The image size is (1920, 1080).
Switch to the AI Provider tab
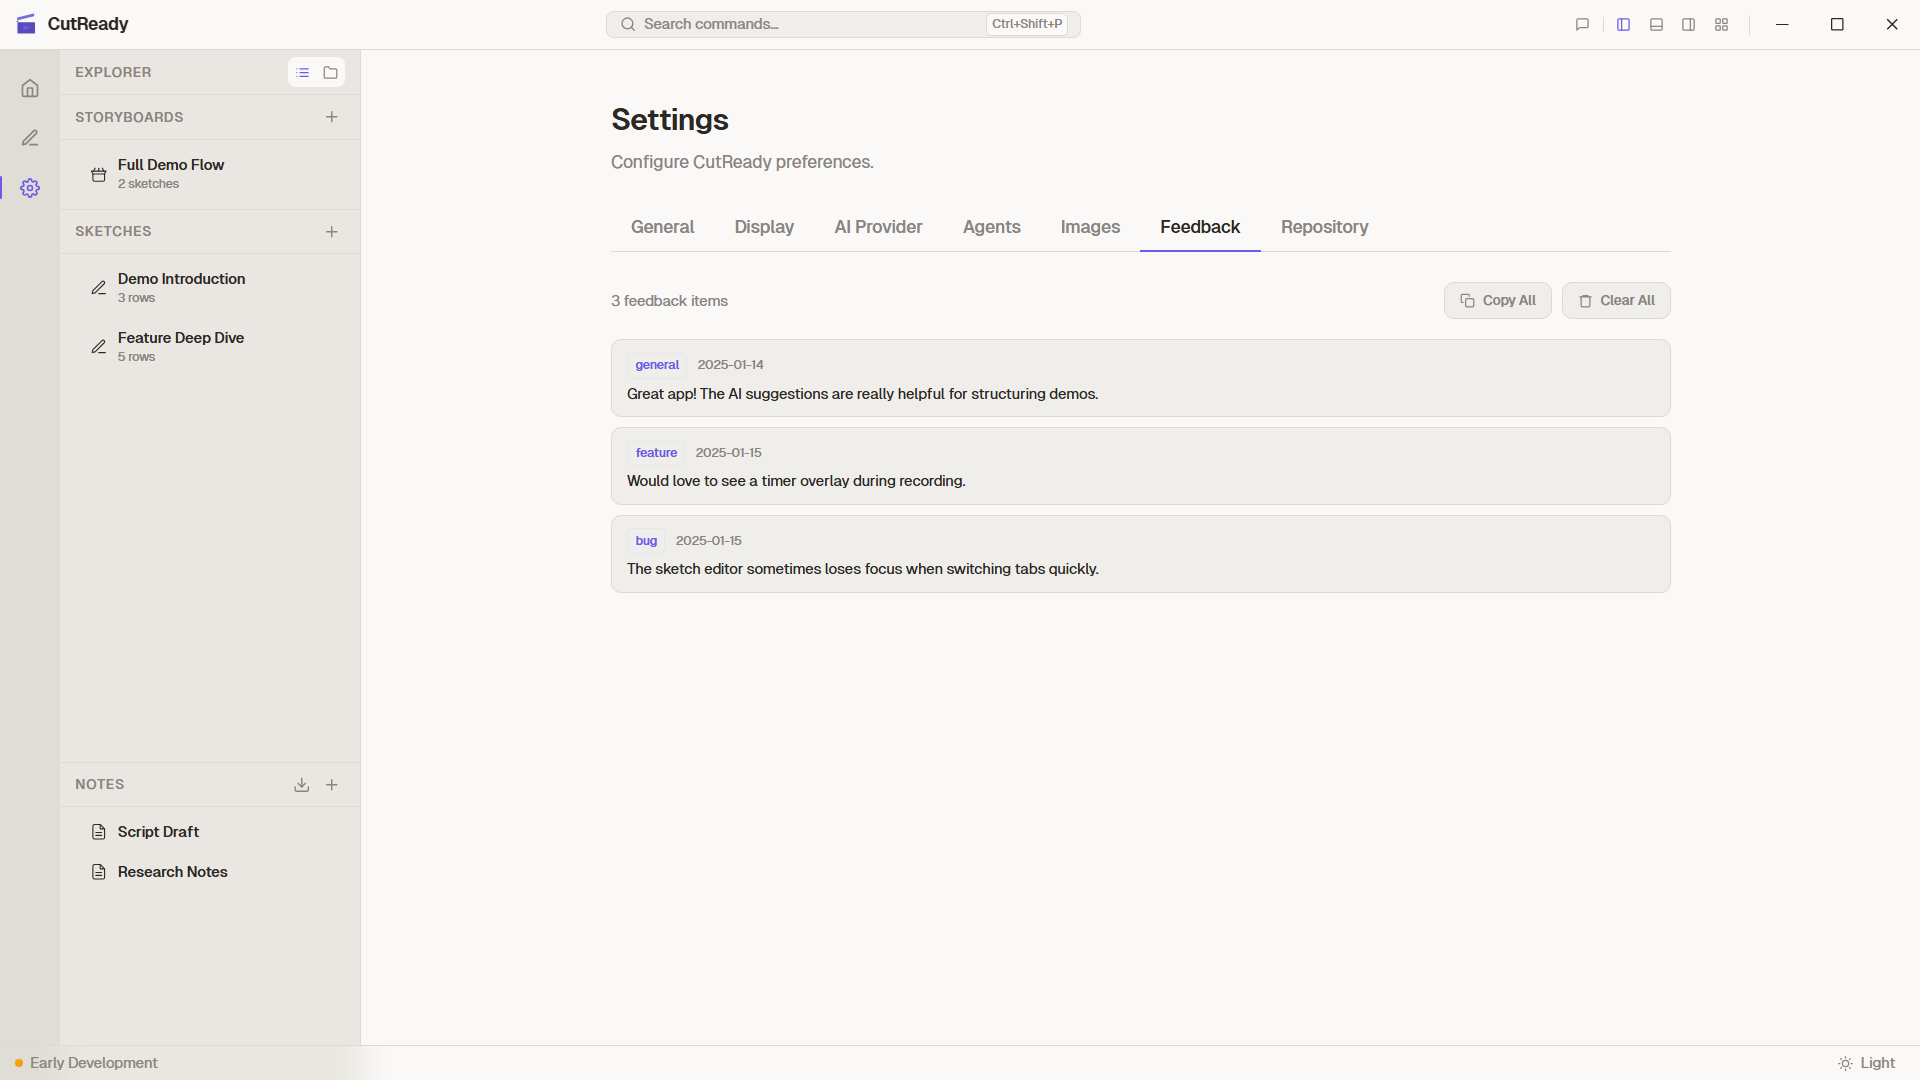pos(878,227)
